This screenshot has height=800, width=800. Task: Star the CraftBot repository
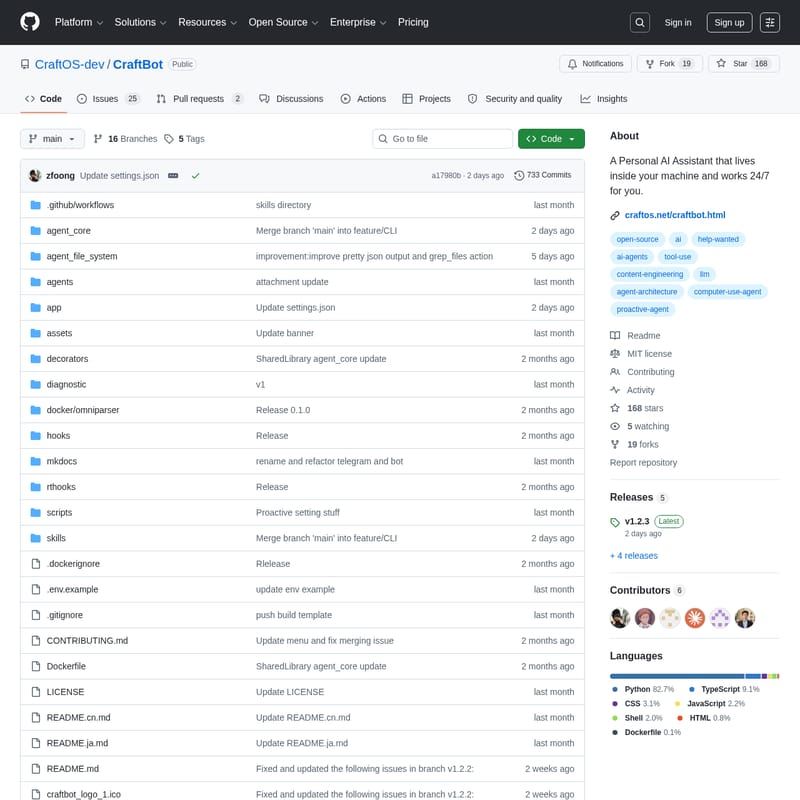coord(733,64)
